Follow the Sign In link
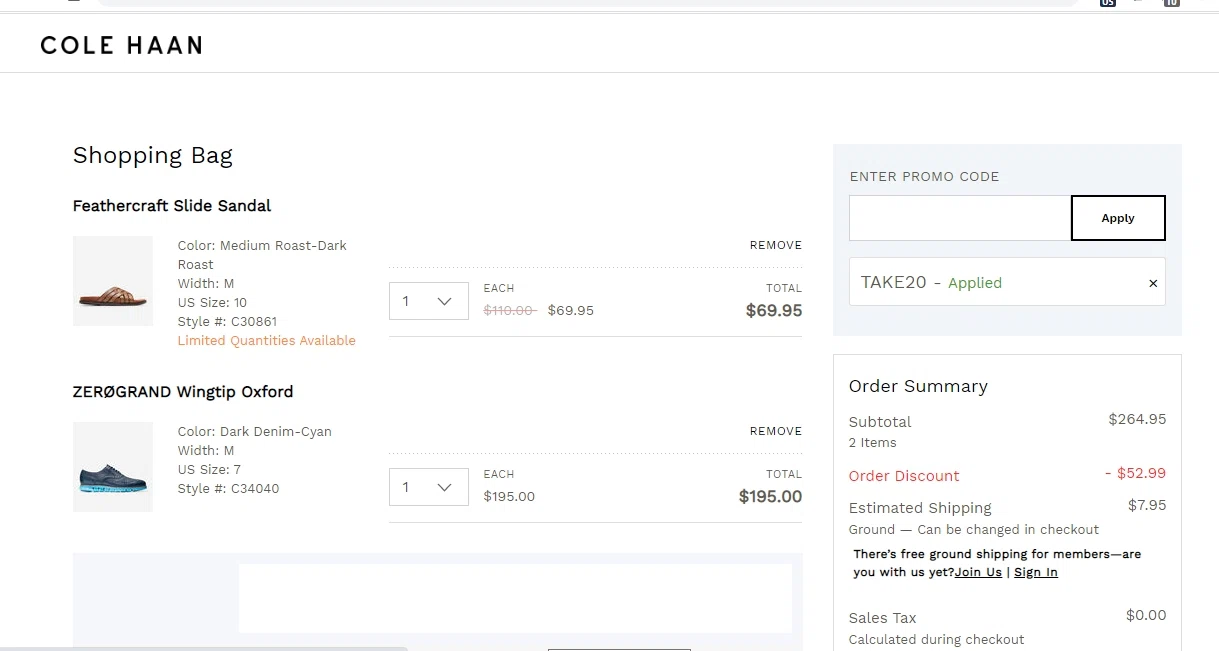This screenshot has height=651, width=1219. tap(1036, 572)
